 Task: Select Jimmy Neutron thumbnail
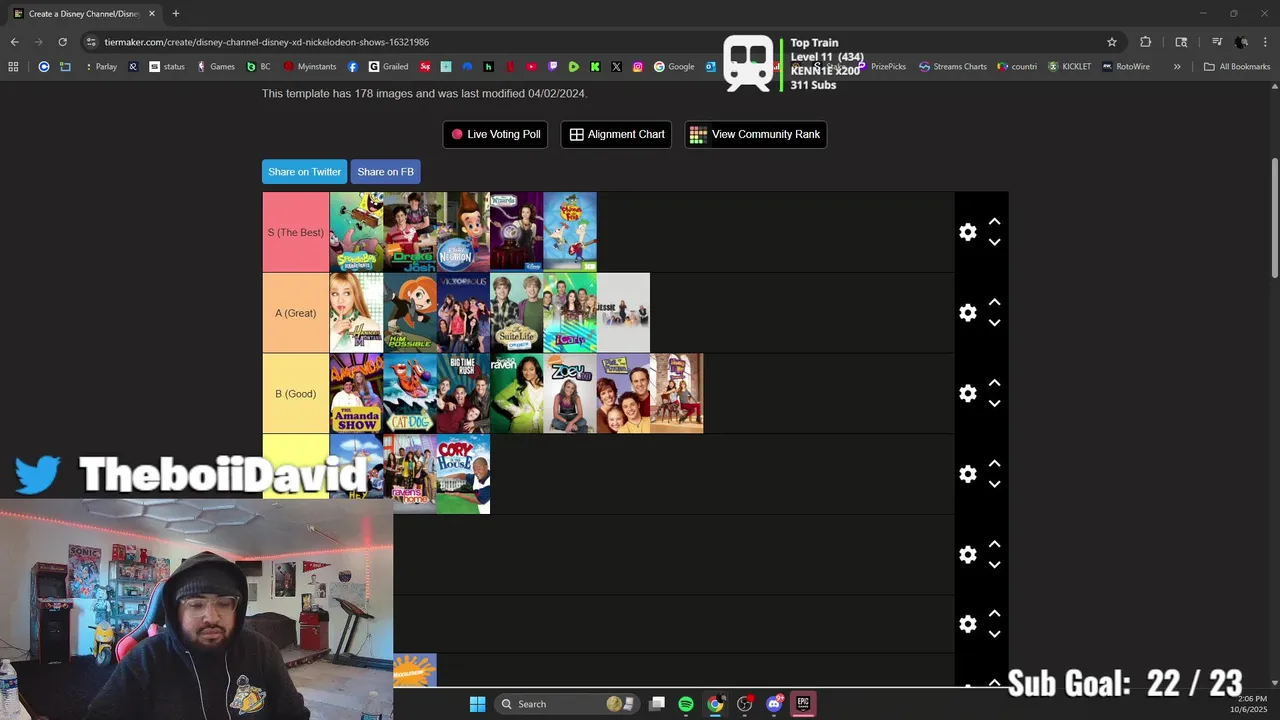point(463,232)
